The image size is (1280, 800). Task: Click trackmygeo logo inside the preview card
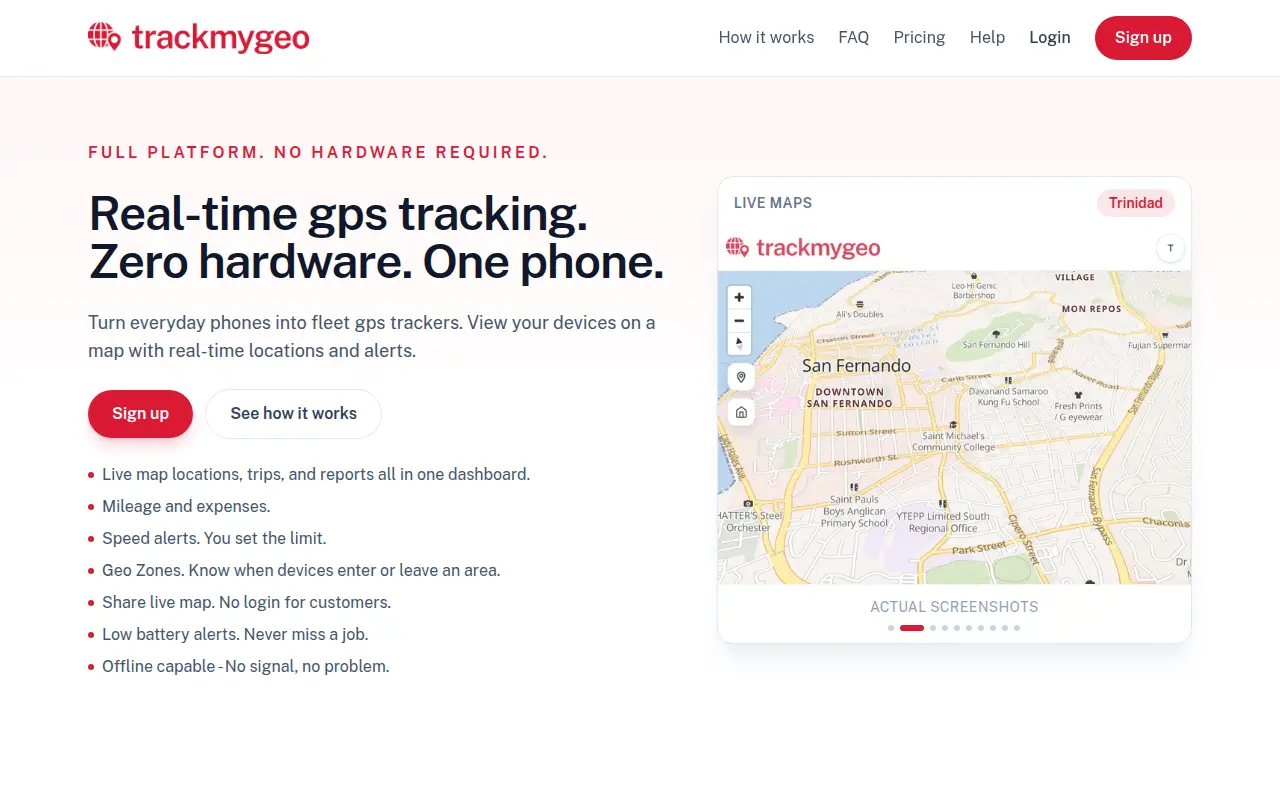click(803, 247)
